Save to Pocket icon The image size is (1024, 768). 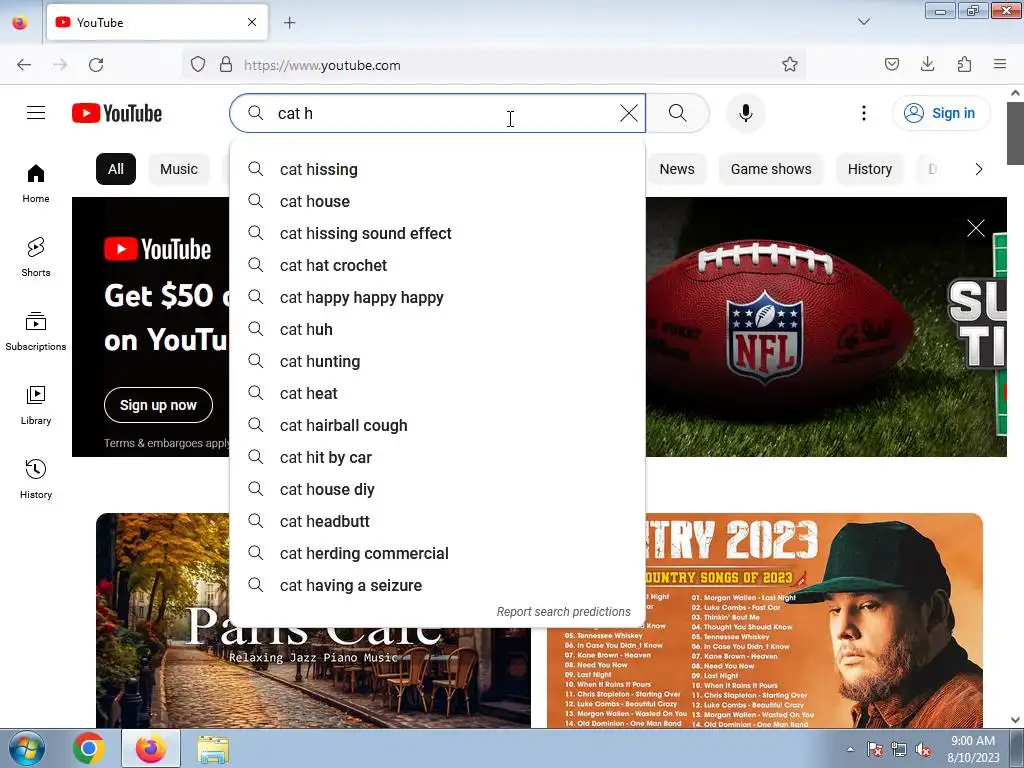coord(891,64)
